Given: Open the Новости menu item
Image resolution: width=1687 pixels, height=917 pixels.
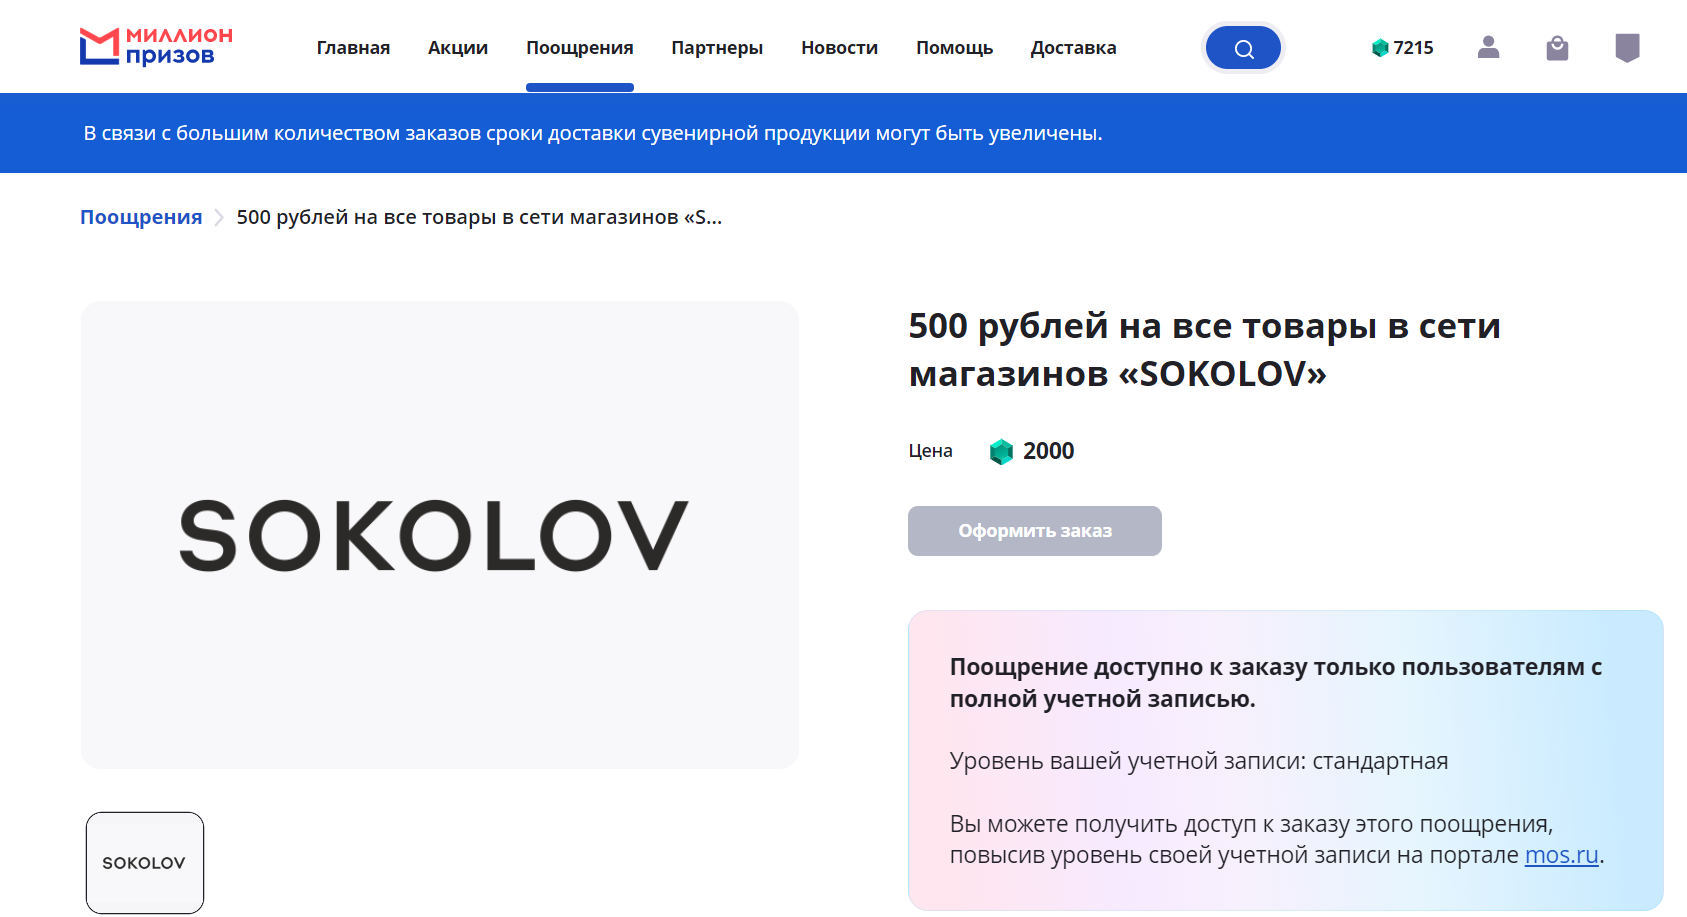Looking at the screenshot, I should coord(839,48).
